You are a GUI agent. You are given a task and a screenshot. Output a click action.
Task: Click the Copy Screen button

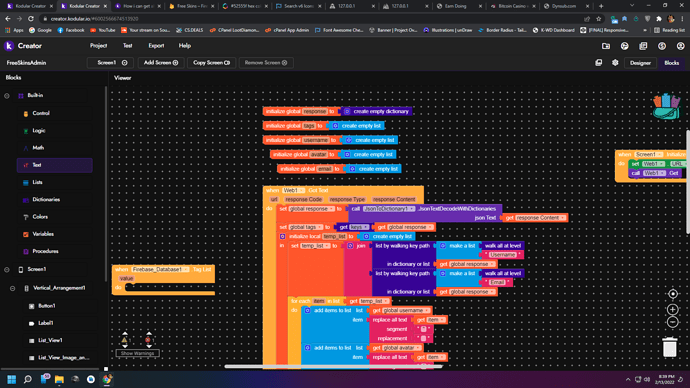tap(211, 62)
